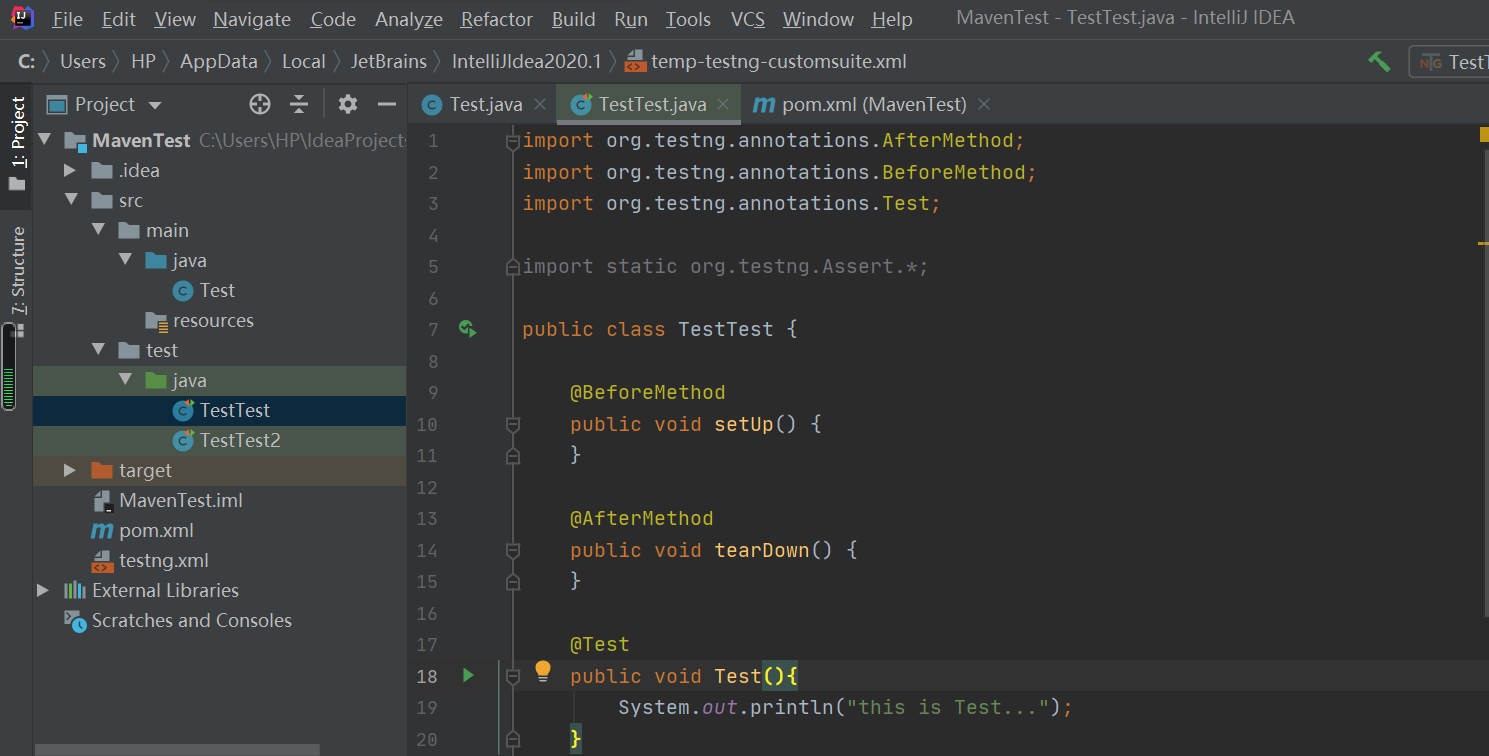Screen dimensions: 1489x756
Task: Click IntelliJIdea2020.1 breadcrumb in navigation bar
Action: pos(526,62)
